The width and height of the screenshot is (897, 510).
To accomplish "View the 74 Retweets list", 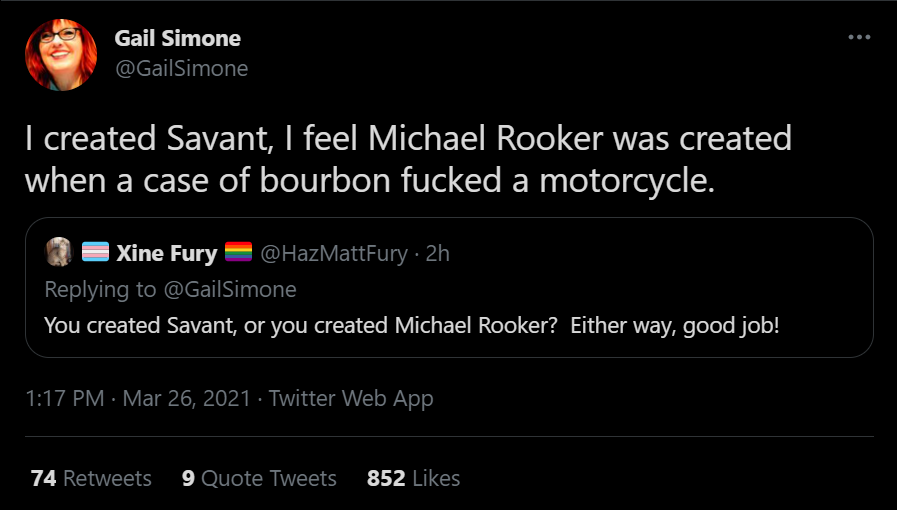I will click(91, 478).
